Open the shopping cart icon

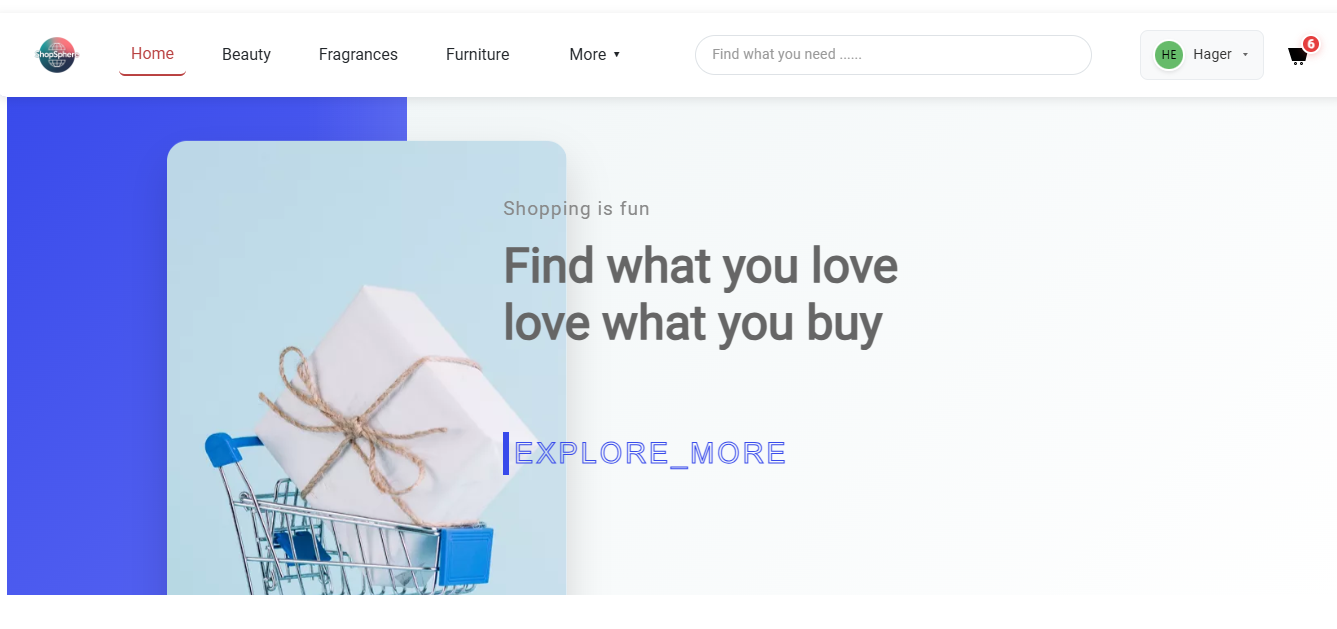[1297, 57]
